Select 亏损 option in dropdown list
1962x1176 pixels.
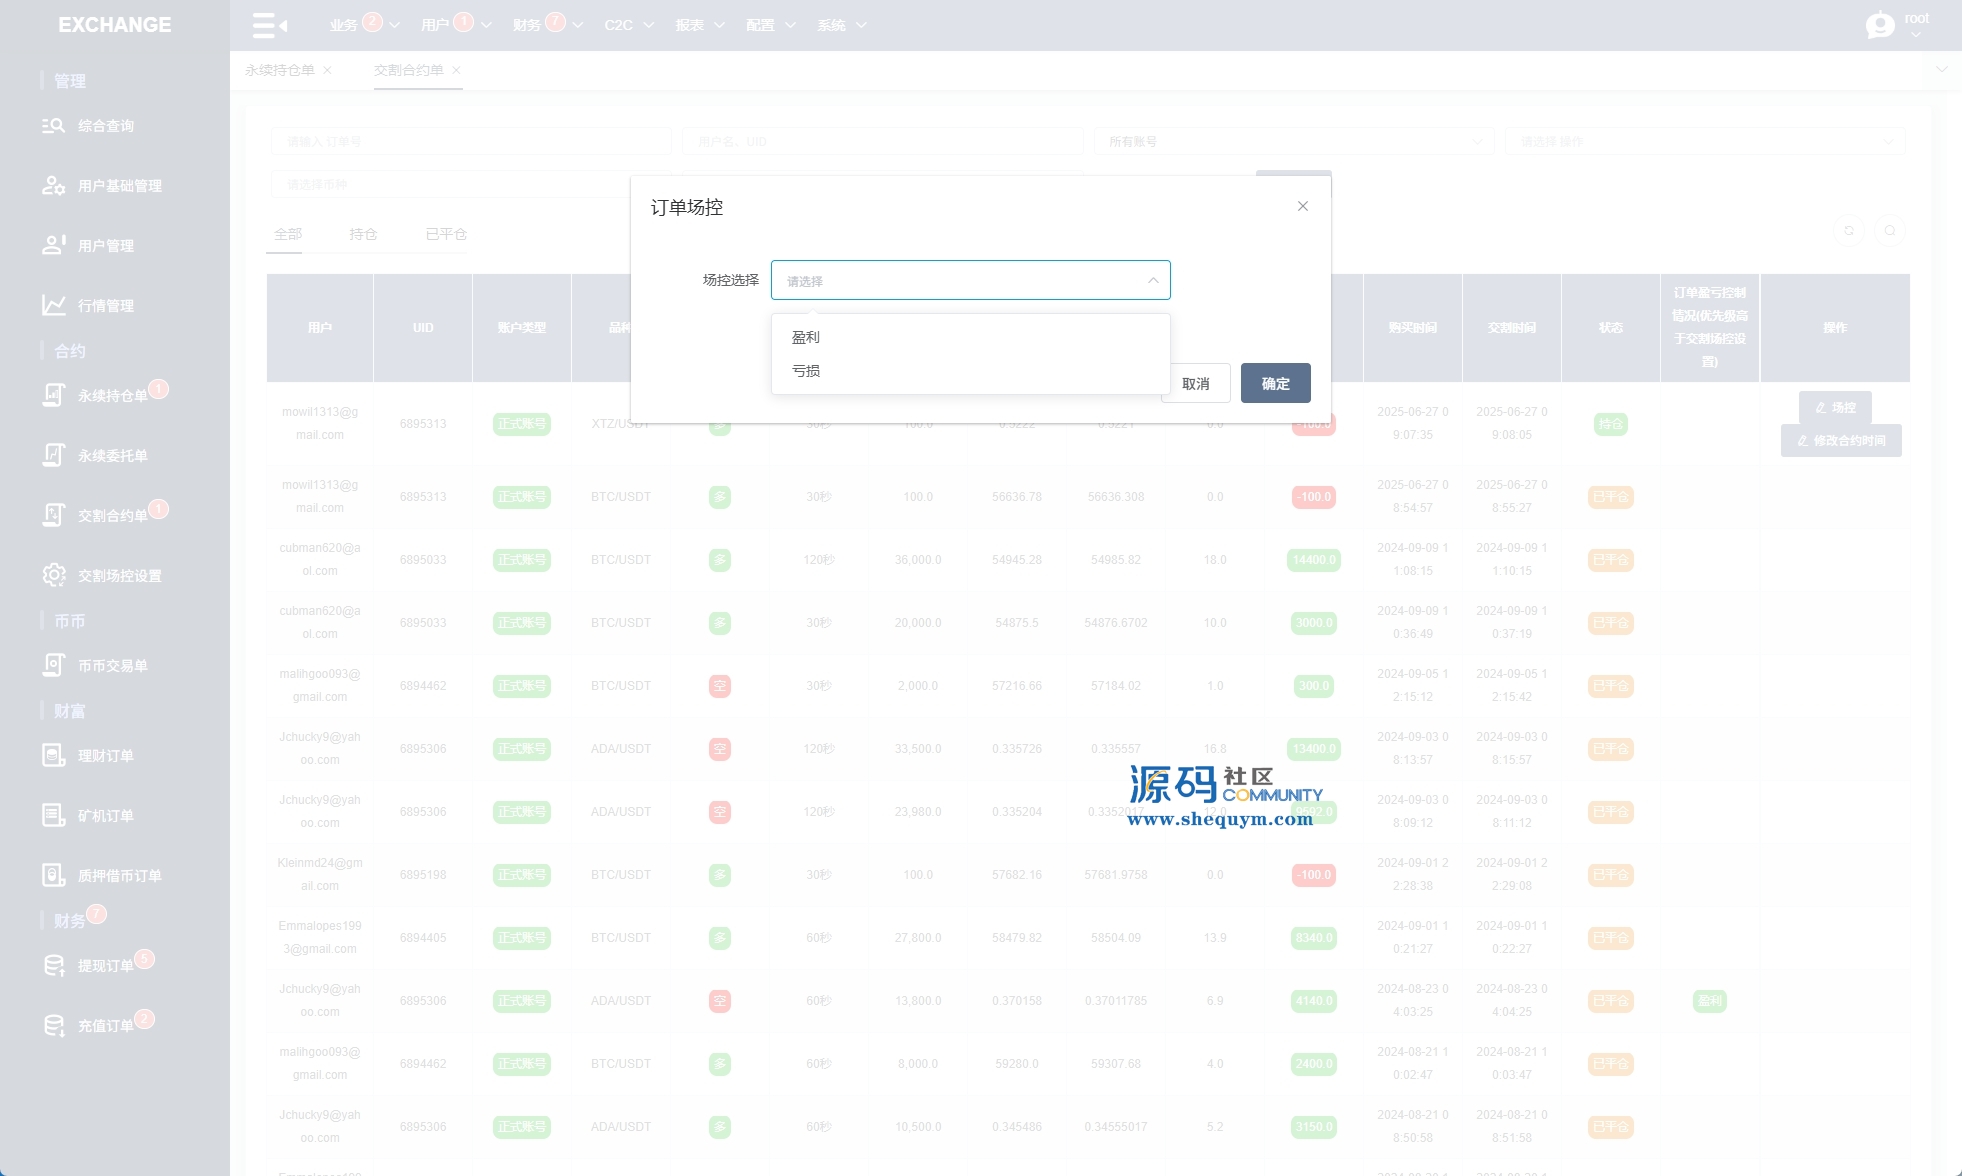coord(806,371)
